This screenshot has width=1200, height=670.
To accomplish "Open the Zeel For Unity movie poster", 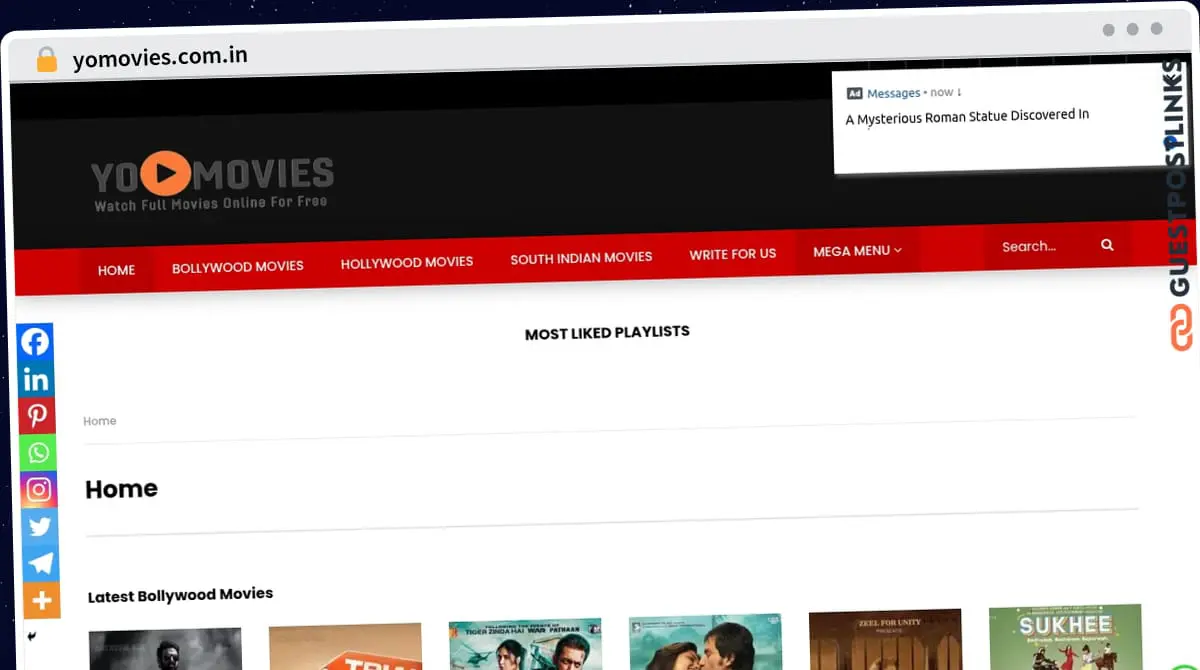I will tap(885, 639).
